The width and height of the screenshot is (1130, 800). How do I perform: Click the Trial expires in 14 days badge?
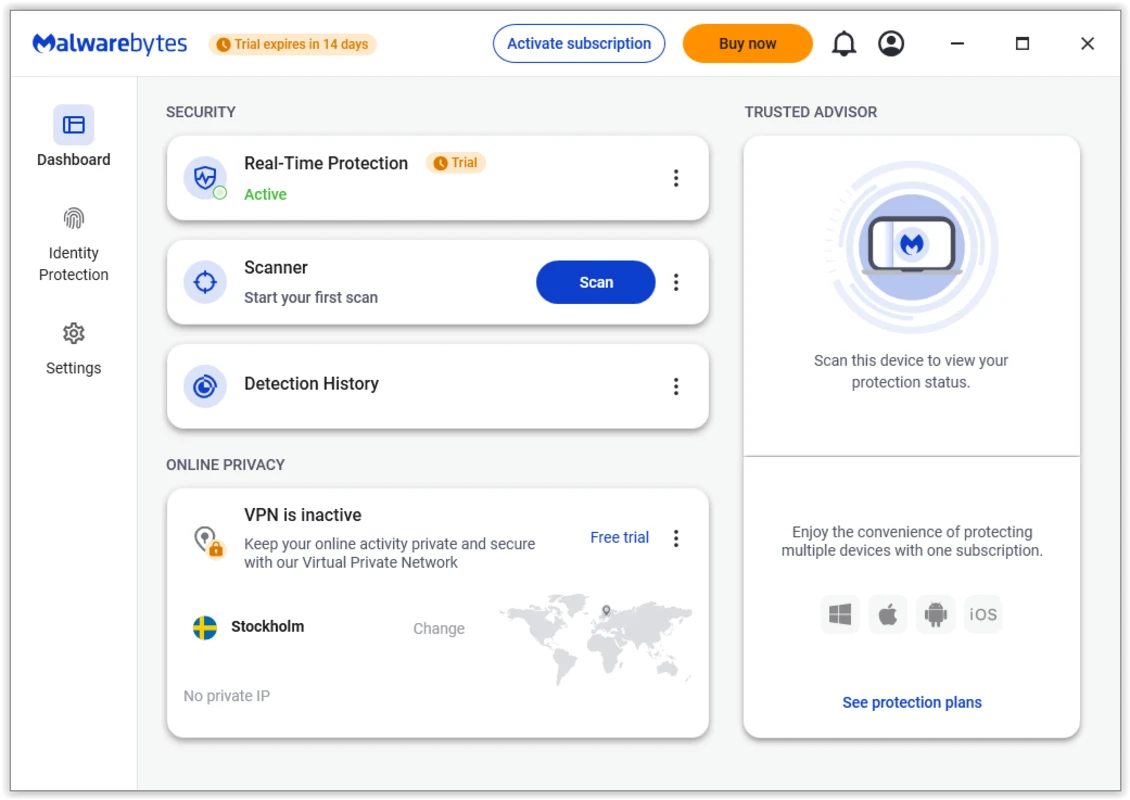292,44
